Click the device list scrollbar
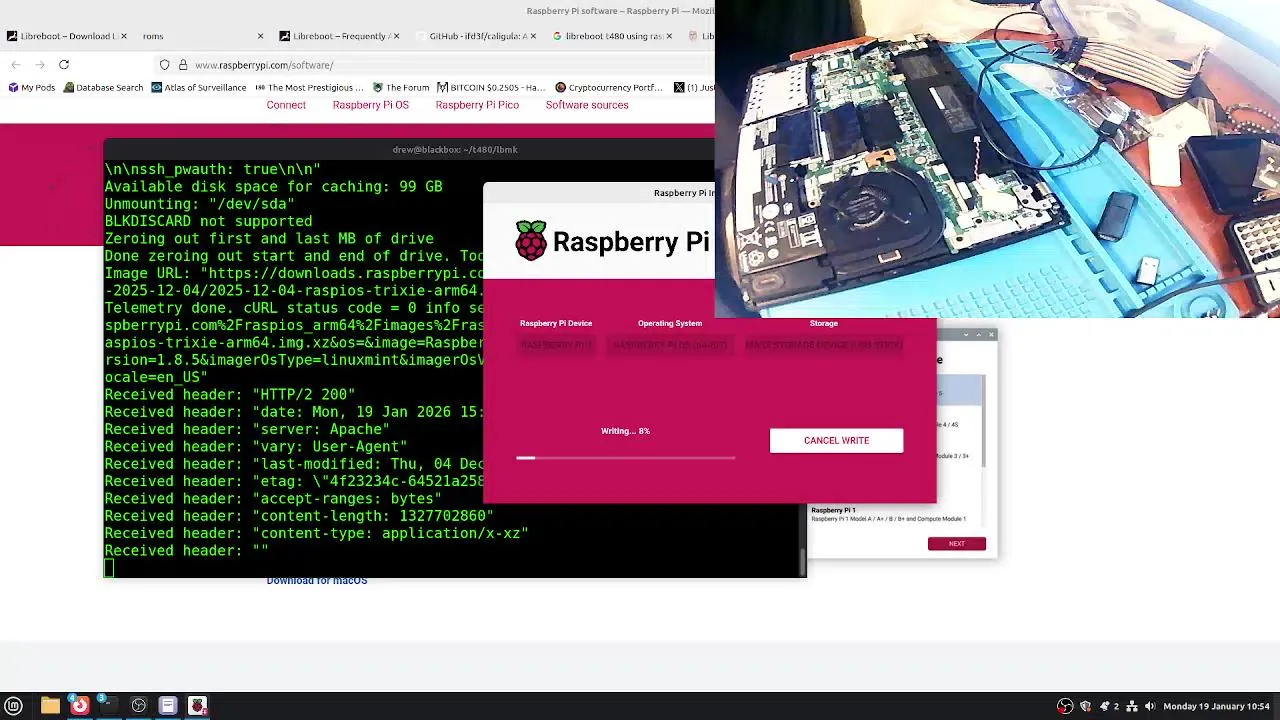This screenshot has width=1280, height=720. click(983, 420)
